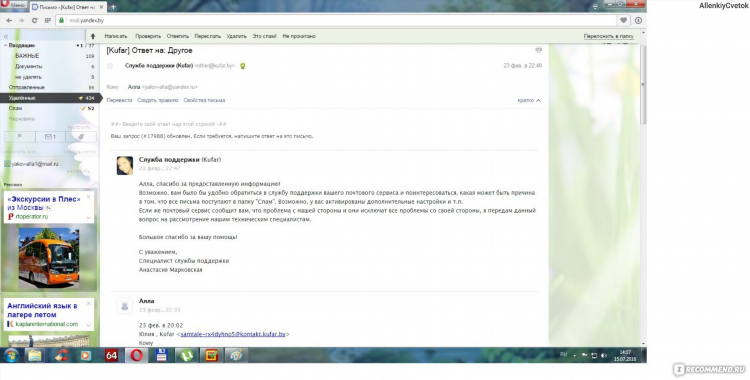Click Проверить to check mail
The width and height of the screenshot is (750, 380).
pyautogui.click(x=148, y=36)
